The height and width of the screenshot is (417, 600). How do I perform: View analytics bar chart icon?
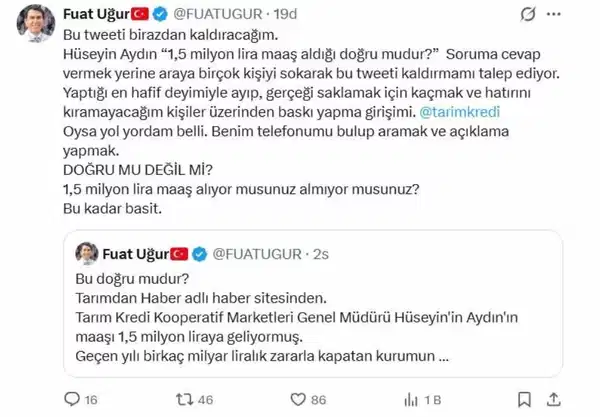tap(411, 400)
